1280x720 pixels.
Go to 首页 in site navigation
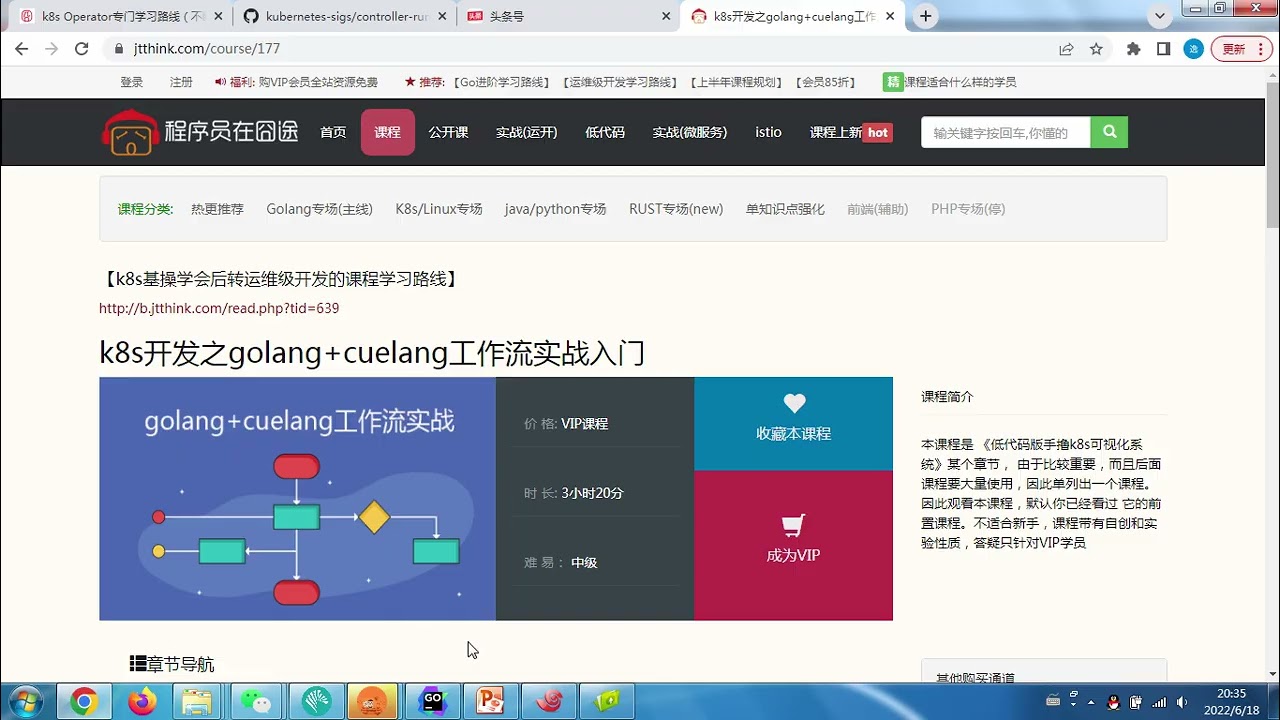point(333,132)
